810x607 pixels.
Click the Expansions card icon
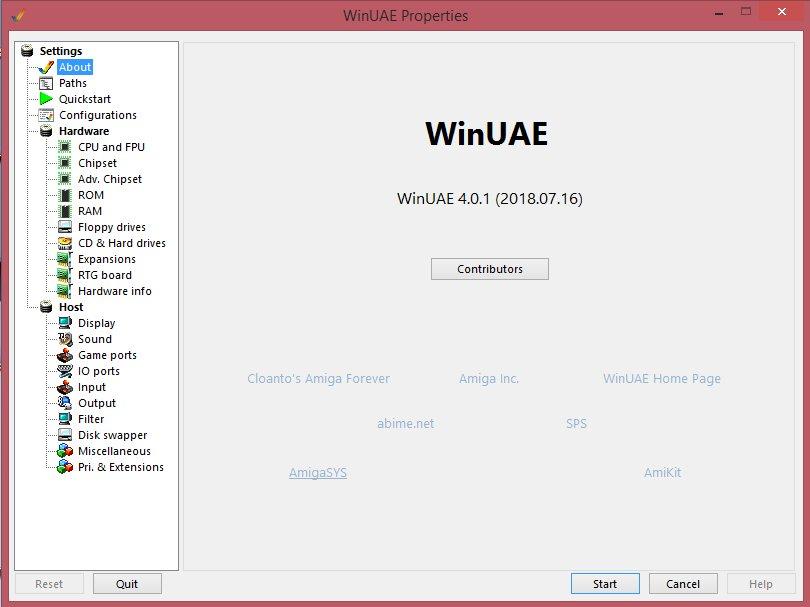[65, 259]
